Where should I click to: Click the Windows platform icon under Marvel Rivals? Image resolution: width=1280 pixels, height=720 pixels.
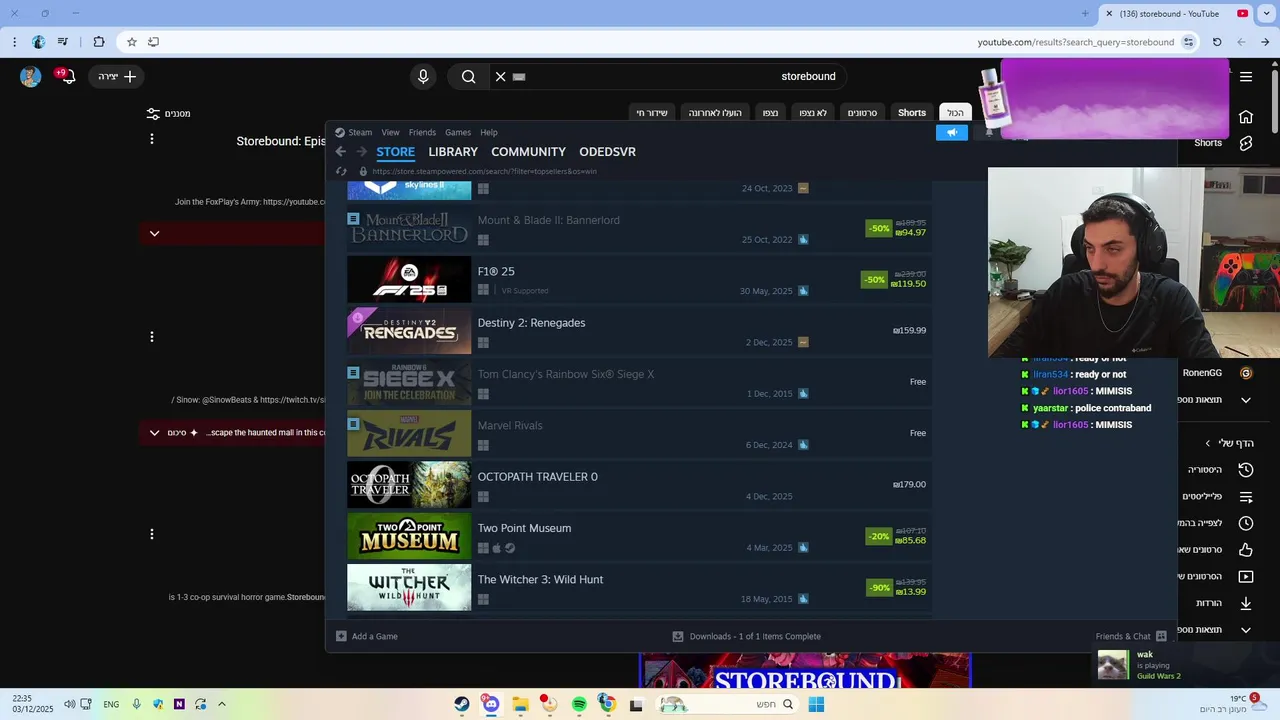483,445
